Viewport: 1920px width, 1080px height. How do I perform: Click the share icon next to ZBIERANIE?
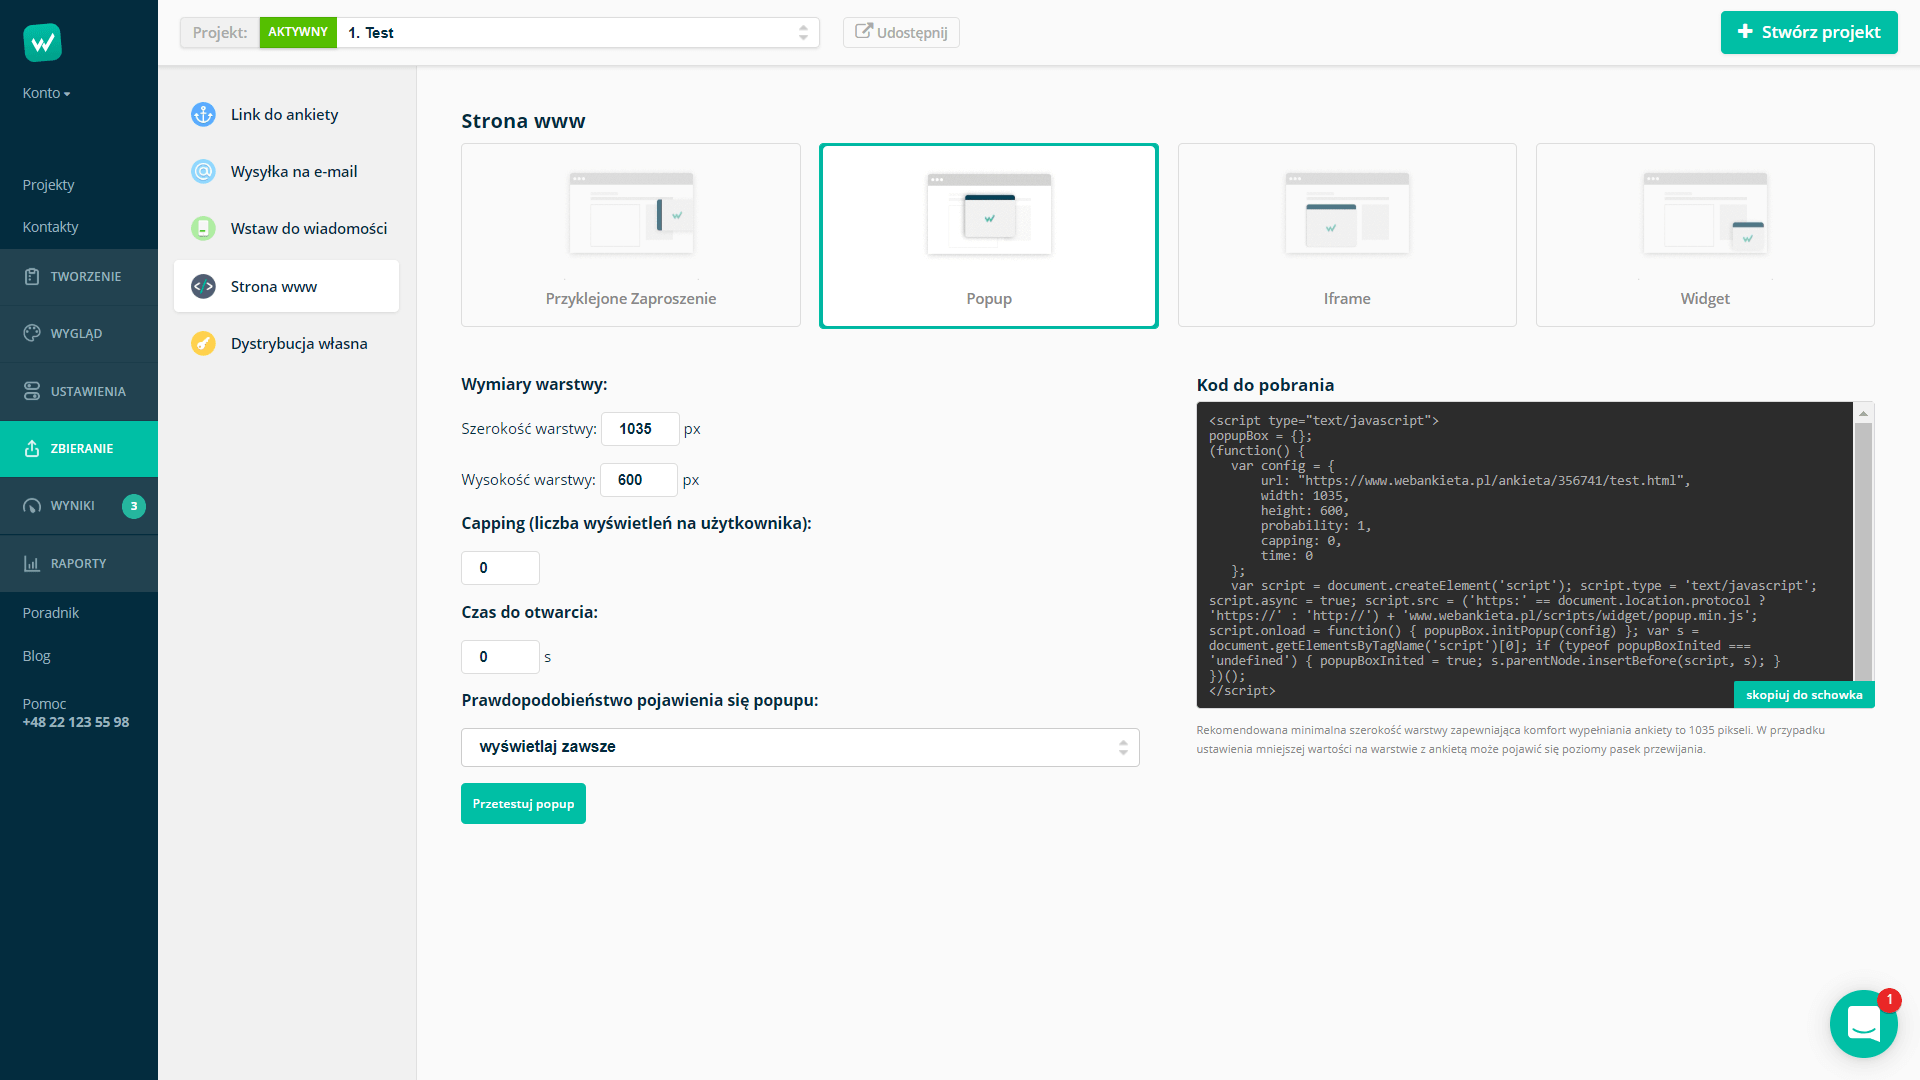point(32,448)
